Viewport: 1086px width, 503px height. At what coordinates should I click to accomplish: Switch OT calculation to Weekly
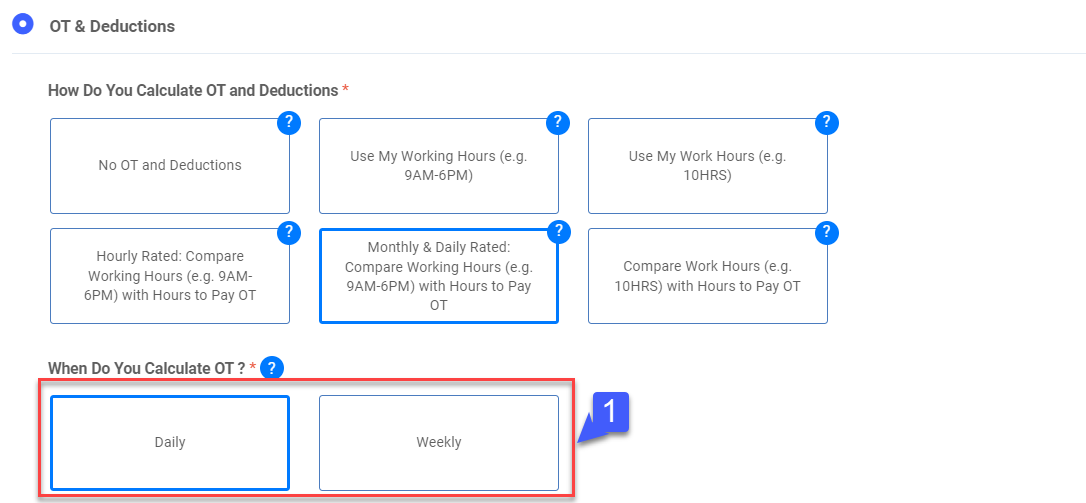(439, 442)
